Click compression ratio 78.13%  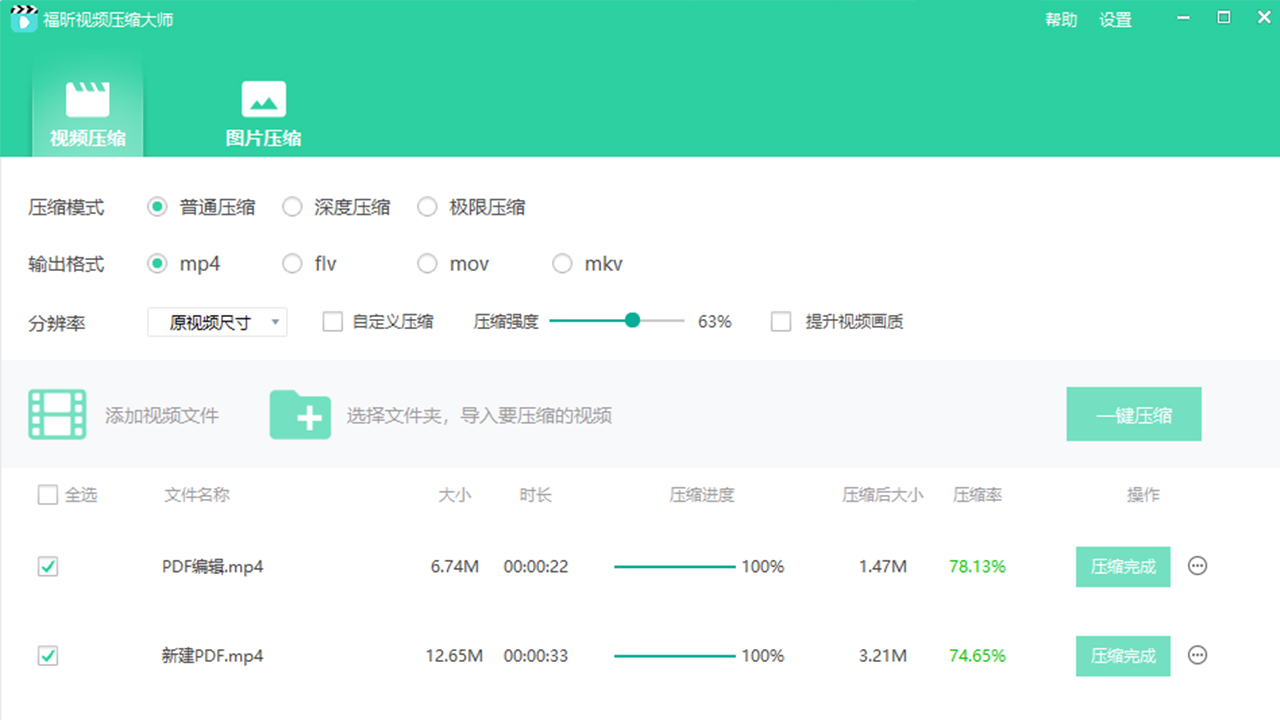977,566
